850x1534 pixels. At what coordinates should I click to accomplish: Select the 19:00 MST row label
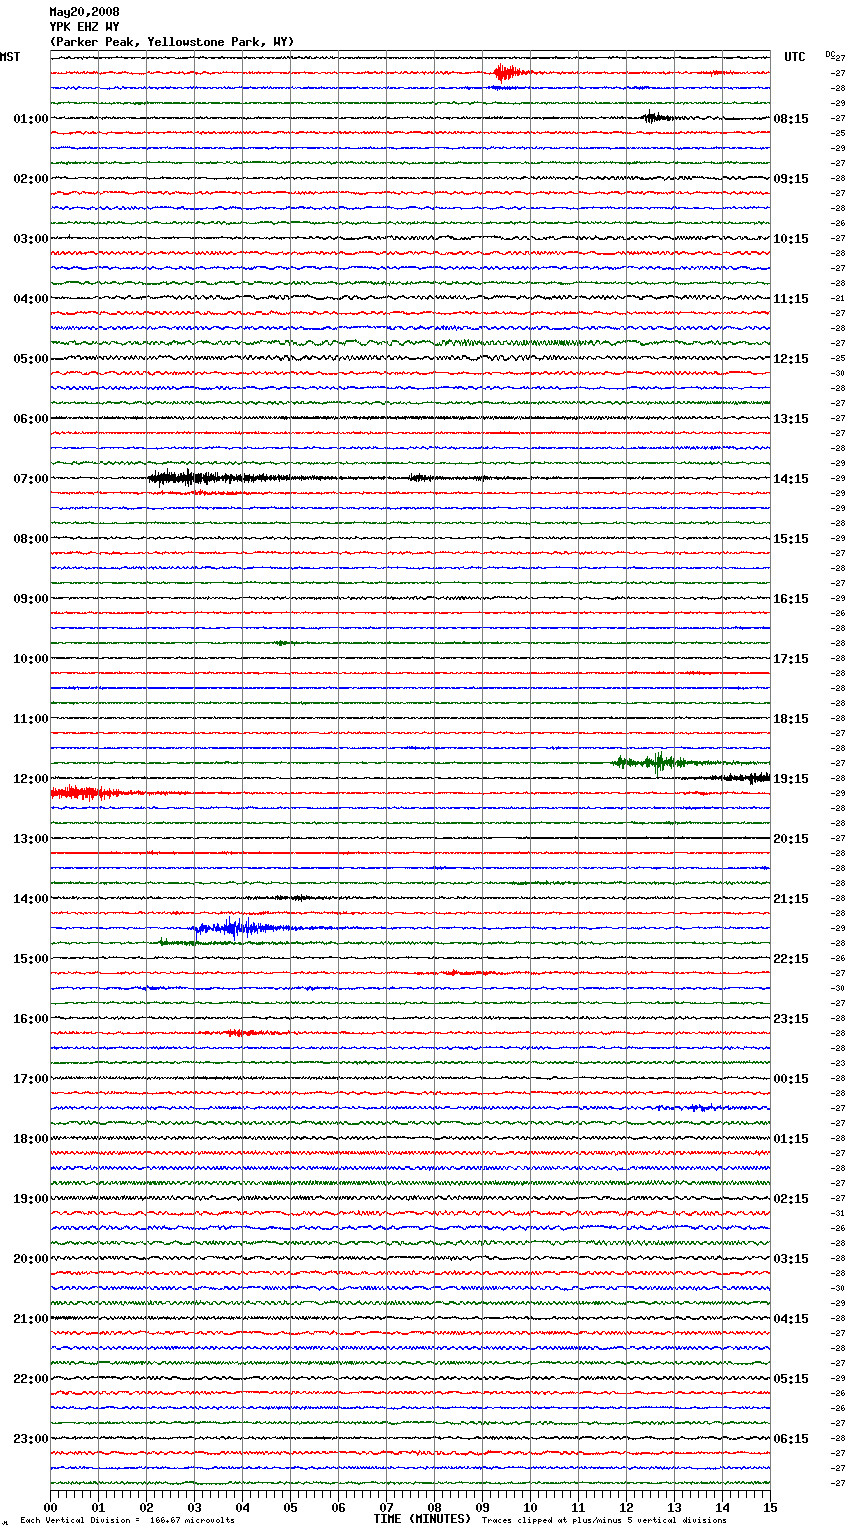(31, 1198)
